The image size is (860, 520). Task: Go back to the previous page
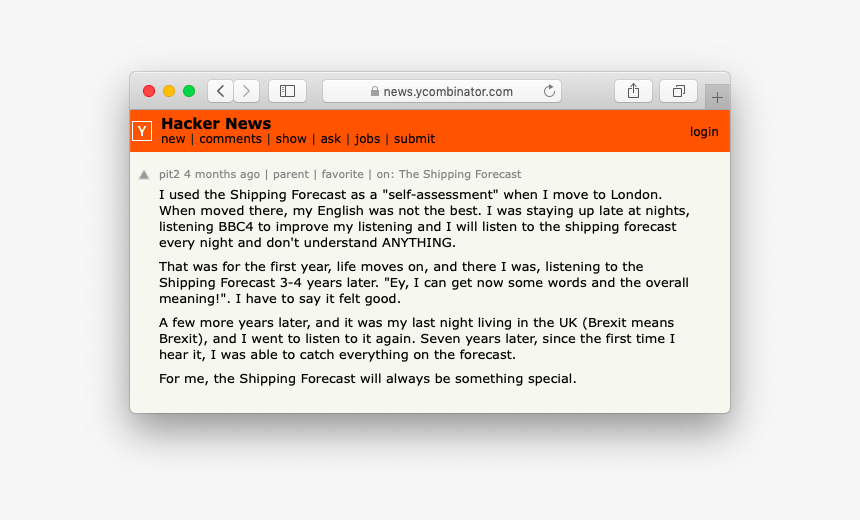(x=221, y=91)
